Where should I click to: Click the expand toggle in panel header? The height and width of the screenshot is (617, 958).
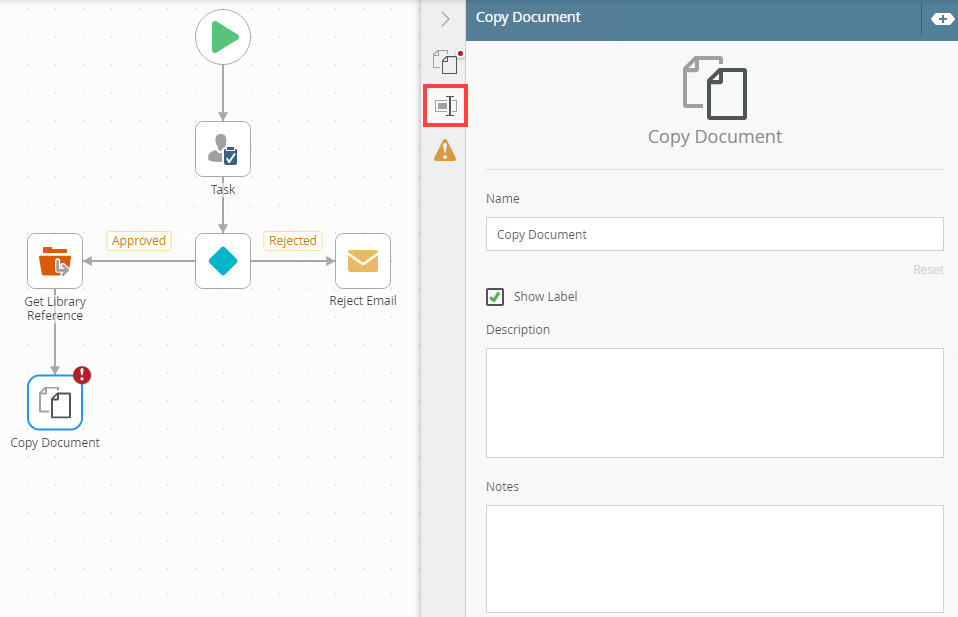942,18
